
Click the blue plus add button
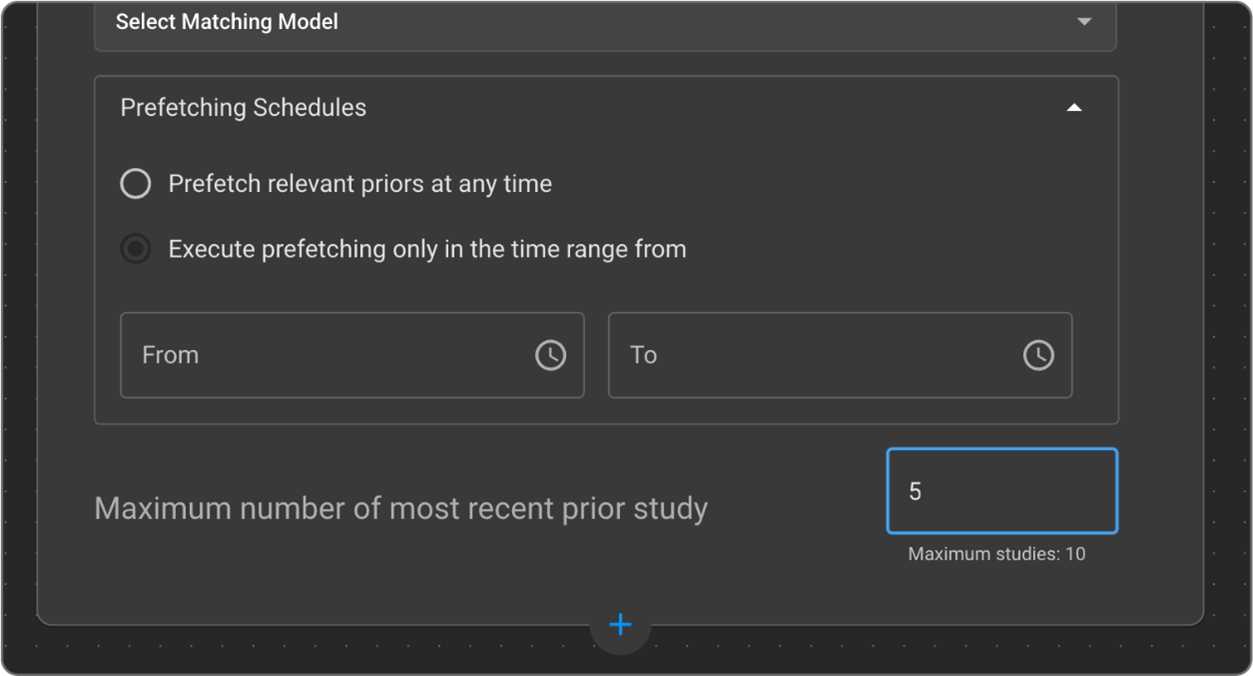point(620,625)
